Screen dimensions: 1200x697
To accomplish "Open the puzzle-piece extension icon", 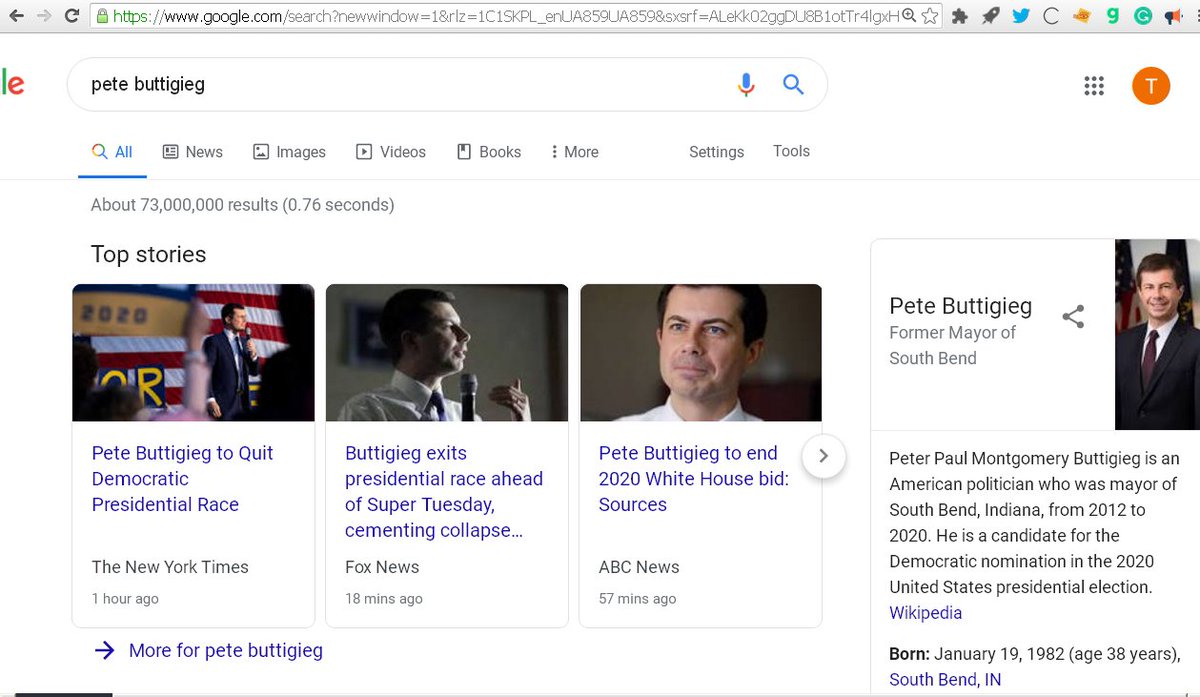I will pyautogui.click(x=960, y=16).
